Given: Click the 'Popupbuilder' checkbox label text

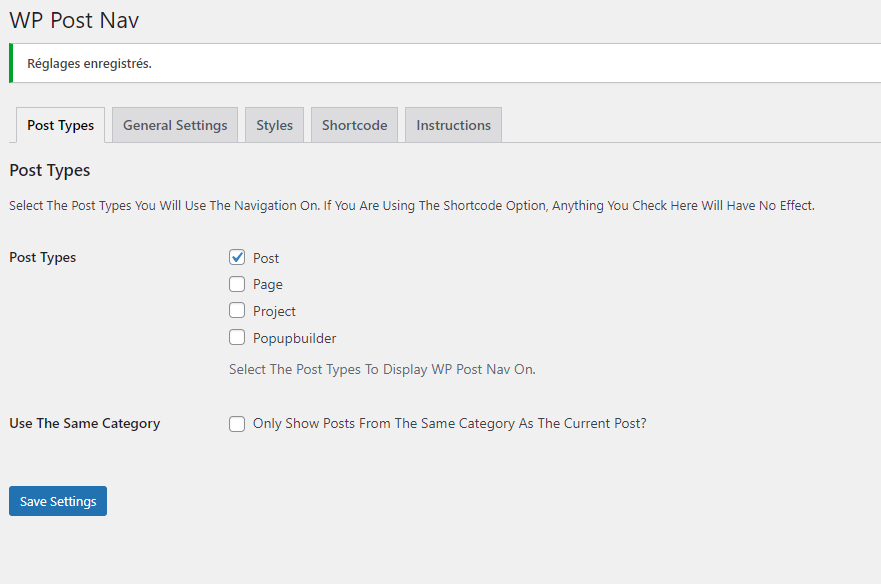Looking at the screenshot, I should (x=294, y=338).
